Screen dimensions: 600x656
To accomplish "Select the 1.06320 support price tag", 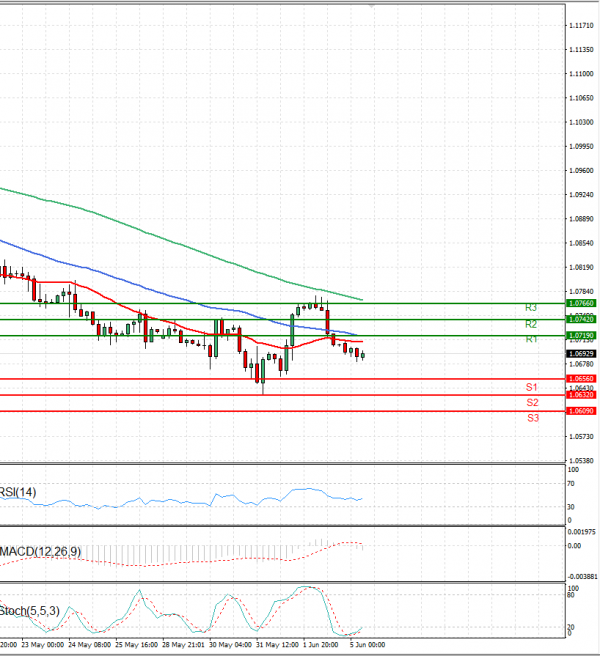I will point(581,395).
